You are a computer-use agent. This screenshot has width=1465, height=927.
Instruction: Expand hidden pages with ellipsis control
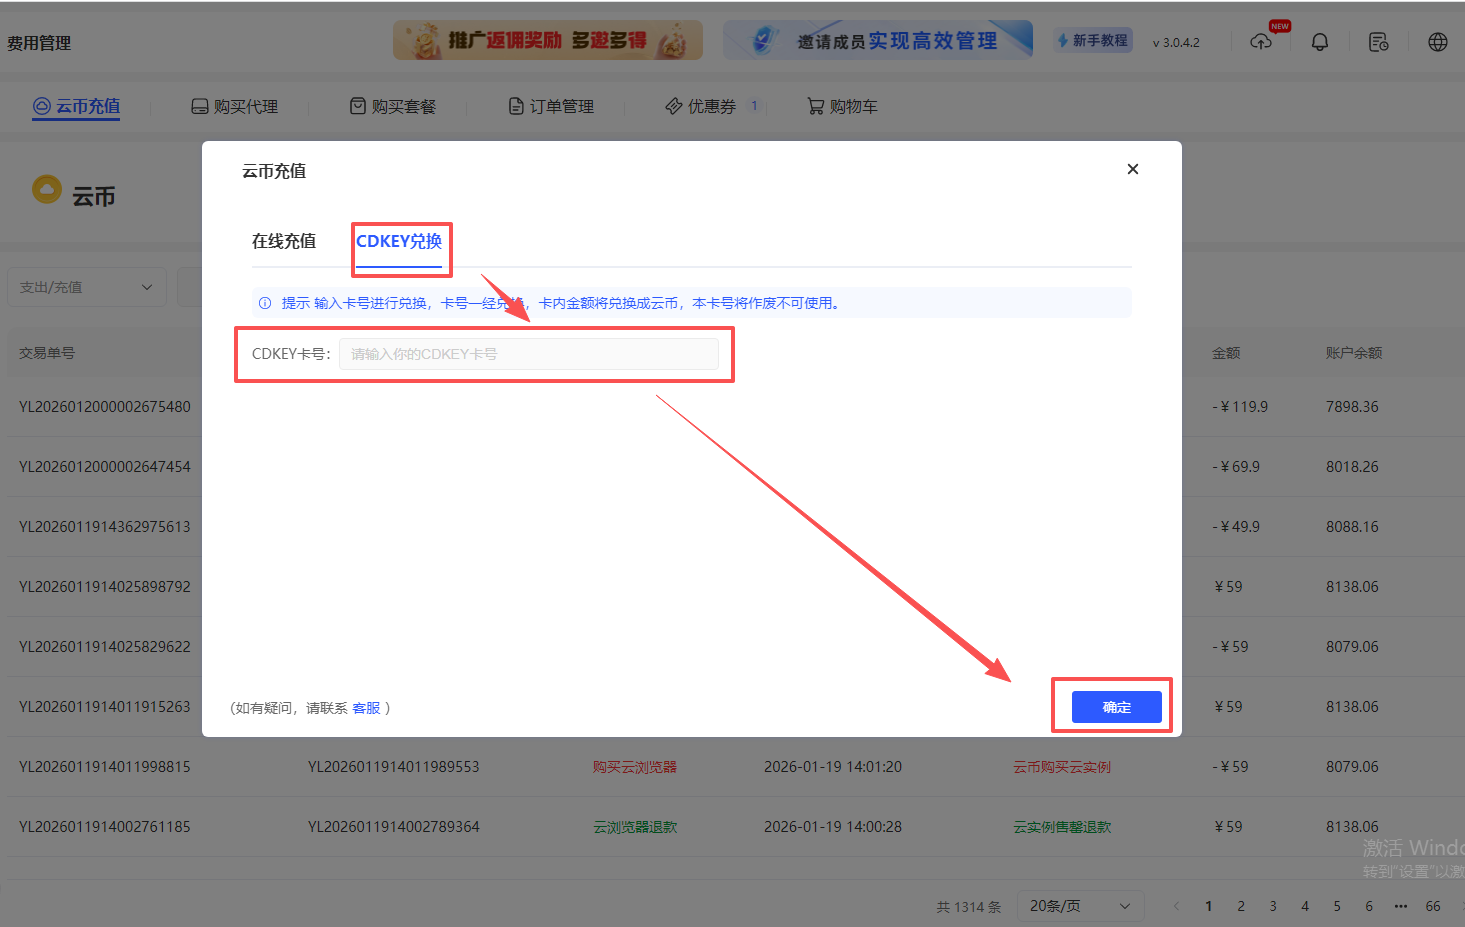tap(1401, 906)
